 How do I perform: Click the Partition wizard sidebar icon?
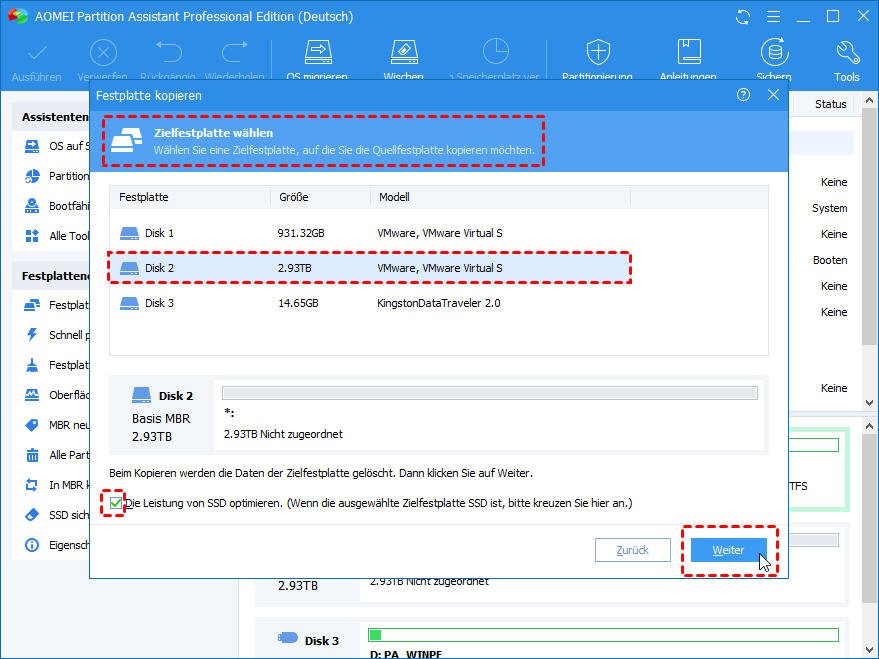tap(32, 176)
